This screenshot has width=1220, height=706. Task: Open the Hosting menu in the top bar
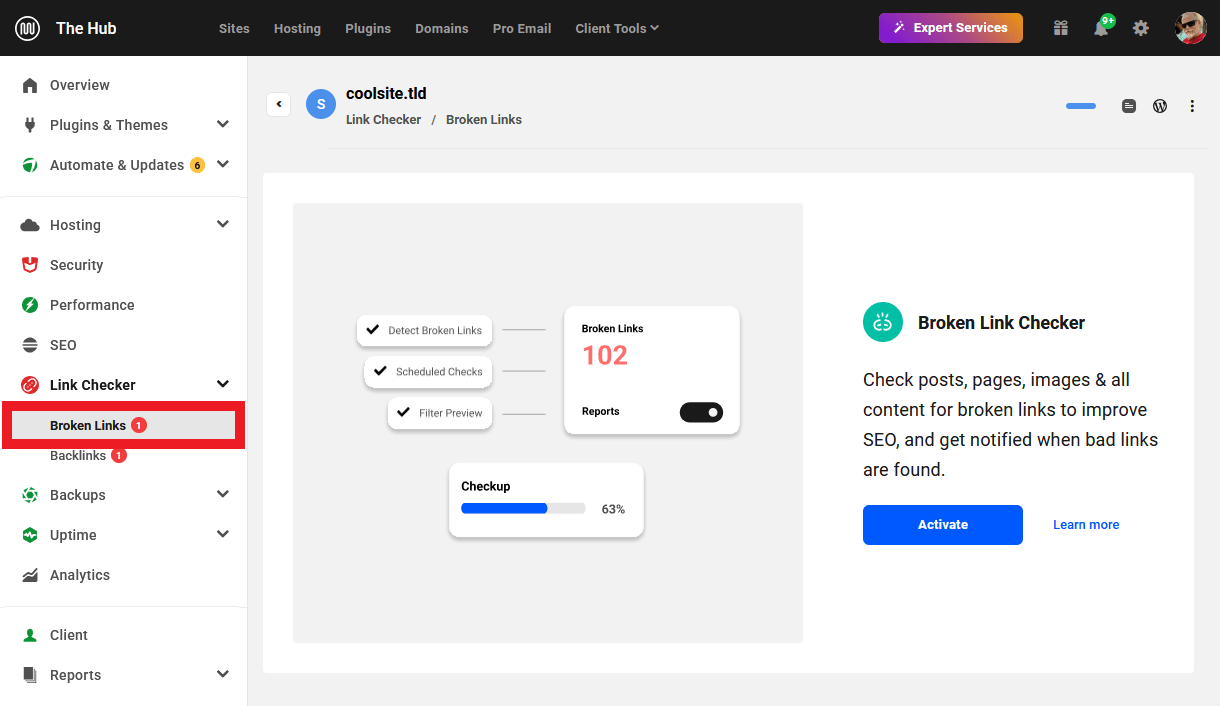(x=297, y=28)
